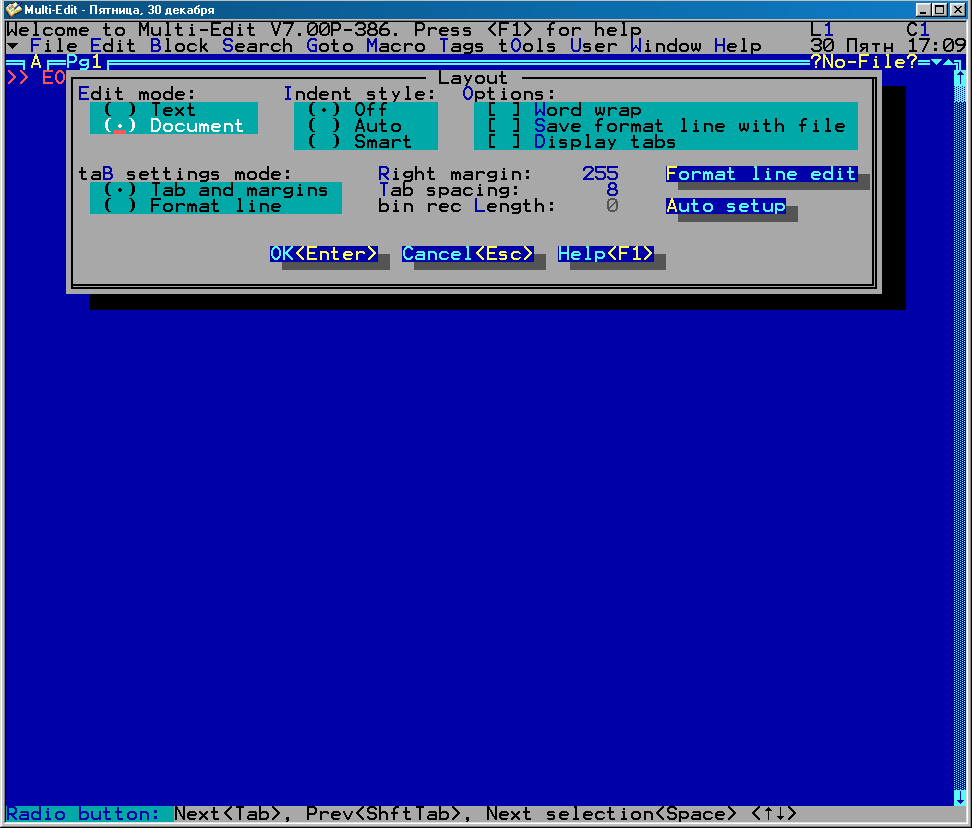Click the 17:09 clock display

(x=936, y=46)
